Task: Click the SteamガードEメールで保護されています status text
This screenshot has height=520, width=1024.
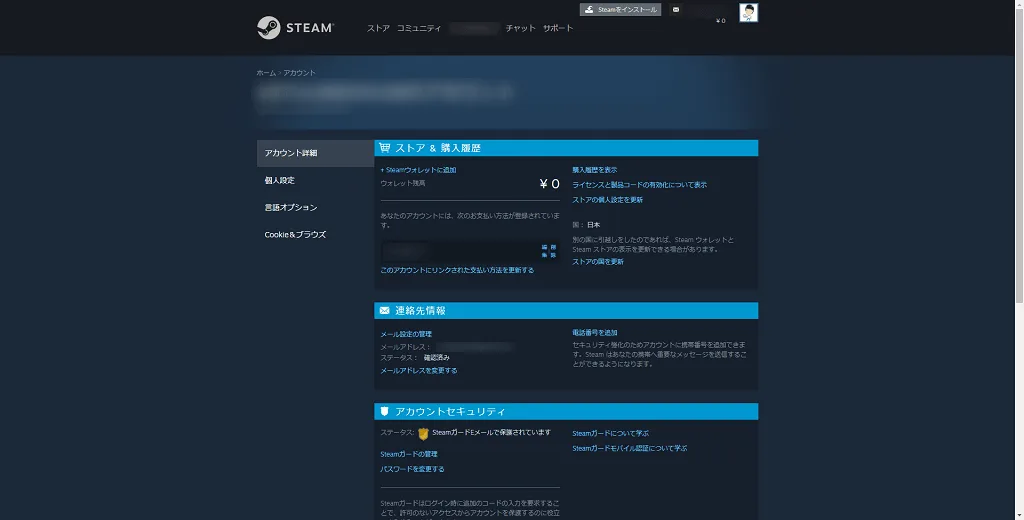Action: pos(491,432)
